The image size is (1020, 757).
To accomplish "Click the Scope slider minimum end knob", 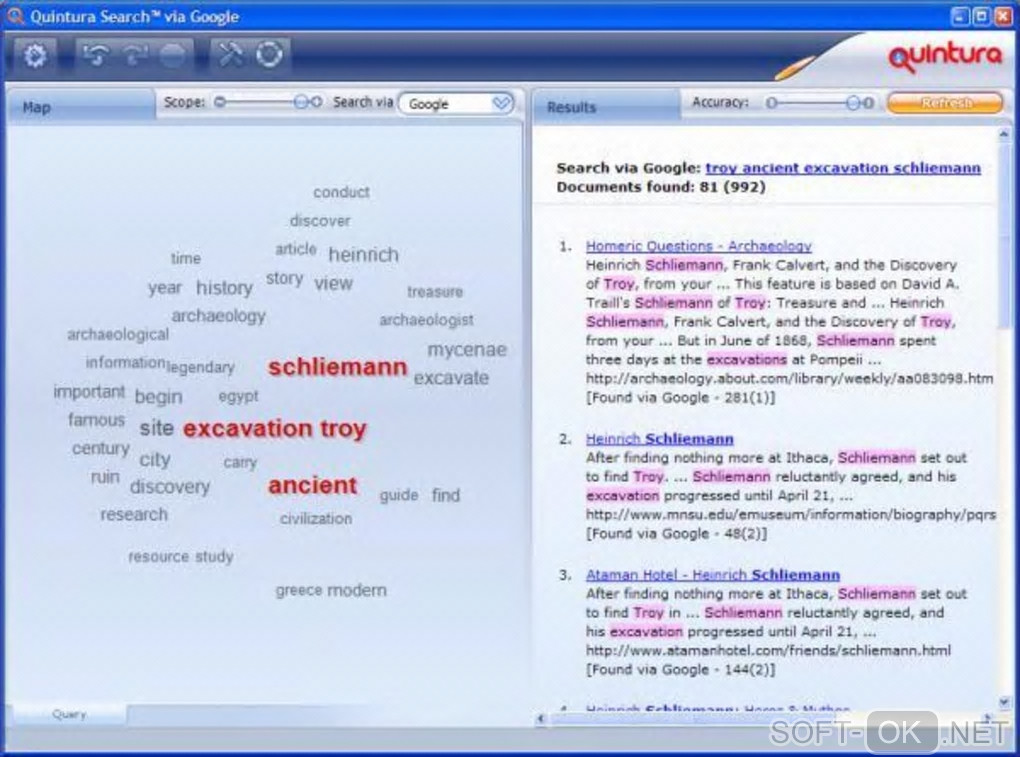I will tap(220, 102).
